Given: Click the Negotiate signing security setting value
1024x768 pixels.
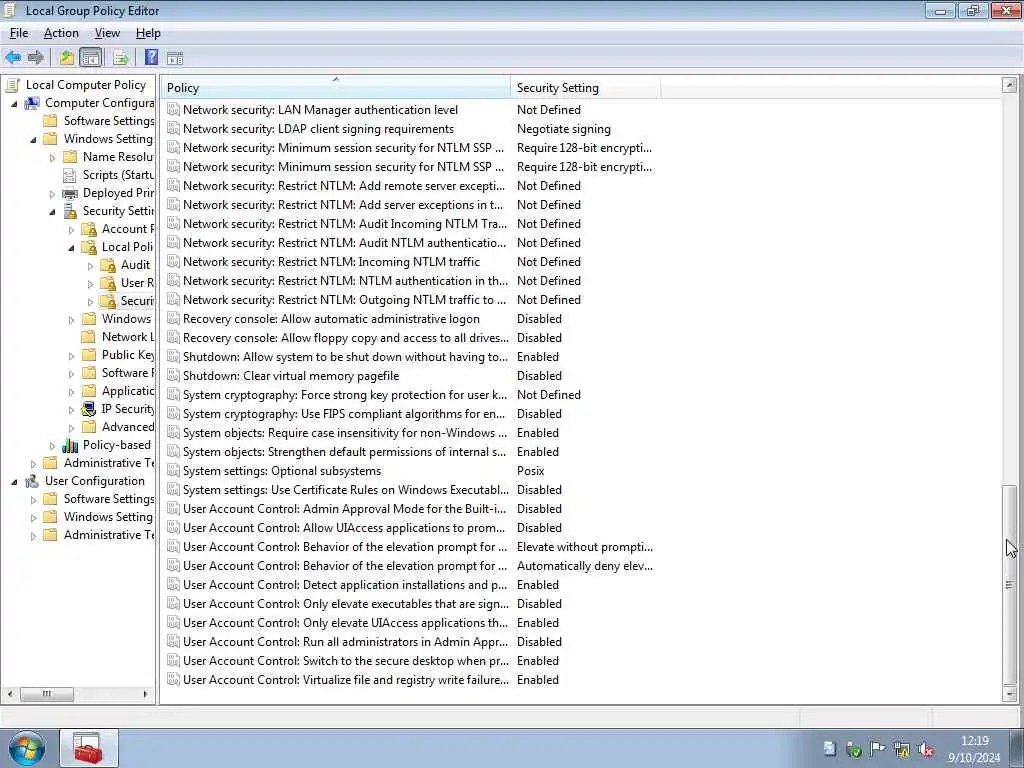Looking at the screenshot, I should pos(564,129).
